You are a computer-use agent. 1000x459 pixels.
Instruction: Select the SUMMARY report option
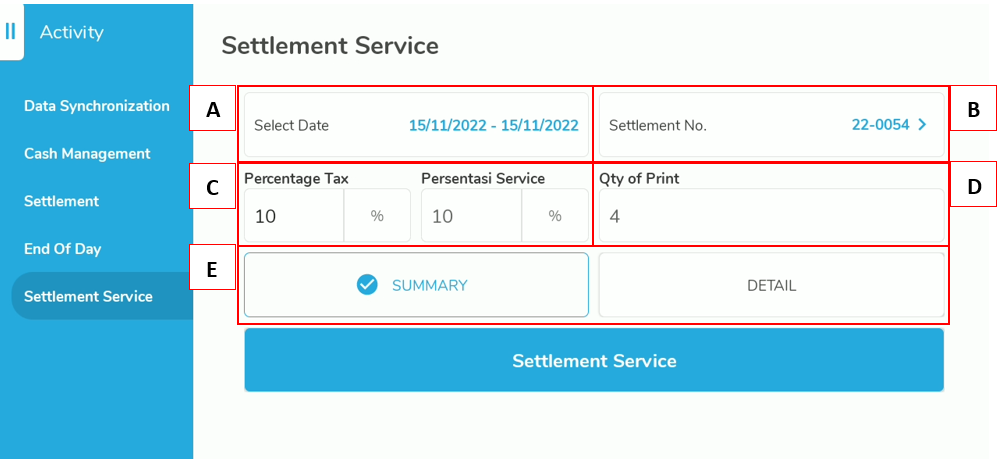(416, 285)
